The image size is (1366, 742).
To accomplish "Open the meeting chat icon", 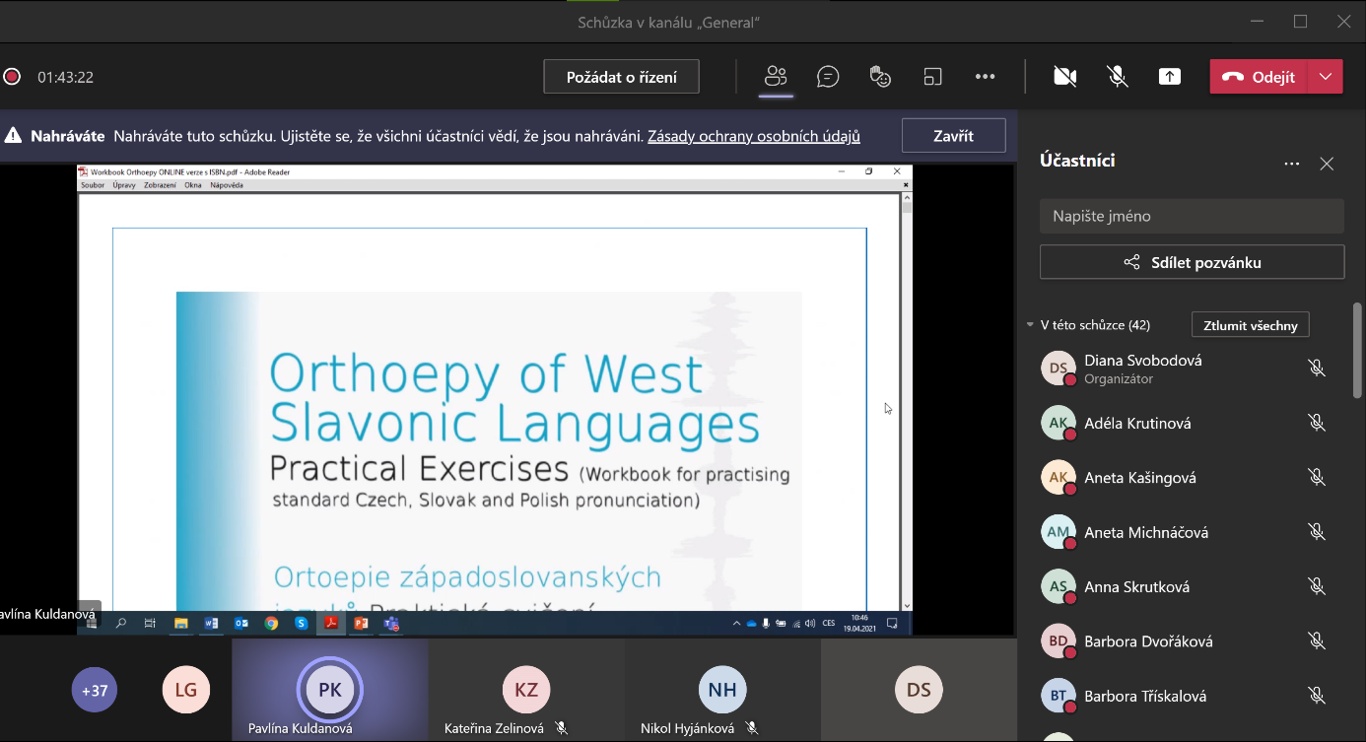I will click(x=828, y=77).
